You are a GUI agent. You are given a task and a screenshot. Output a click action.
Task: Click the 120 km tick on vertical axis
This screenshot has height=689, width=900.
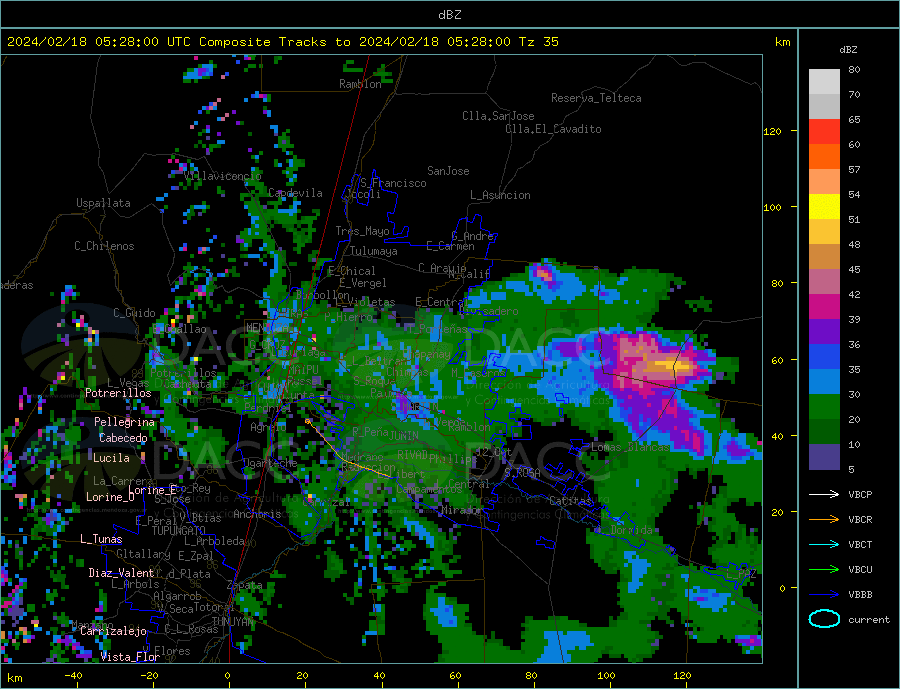[x=773, y=131]
